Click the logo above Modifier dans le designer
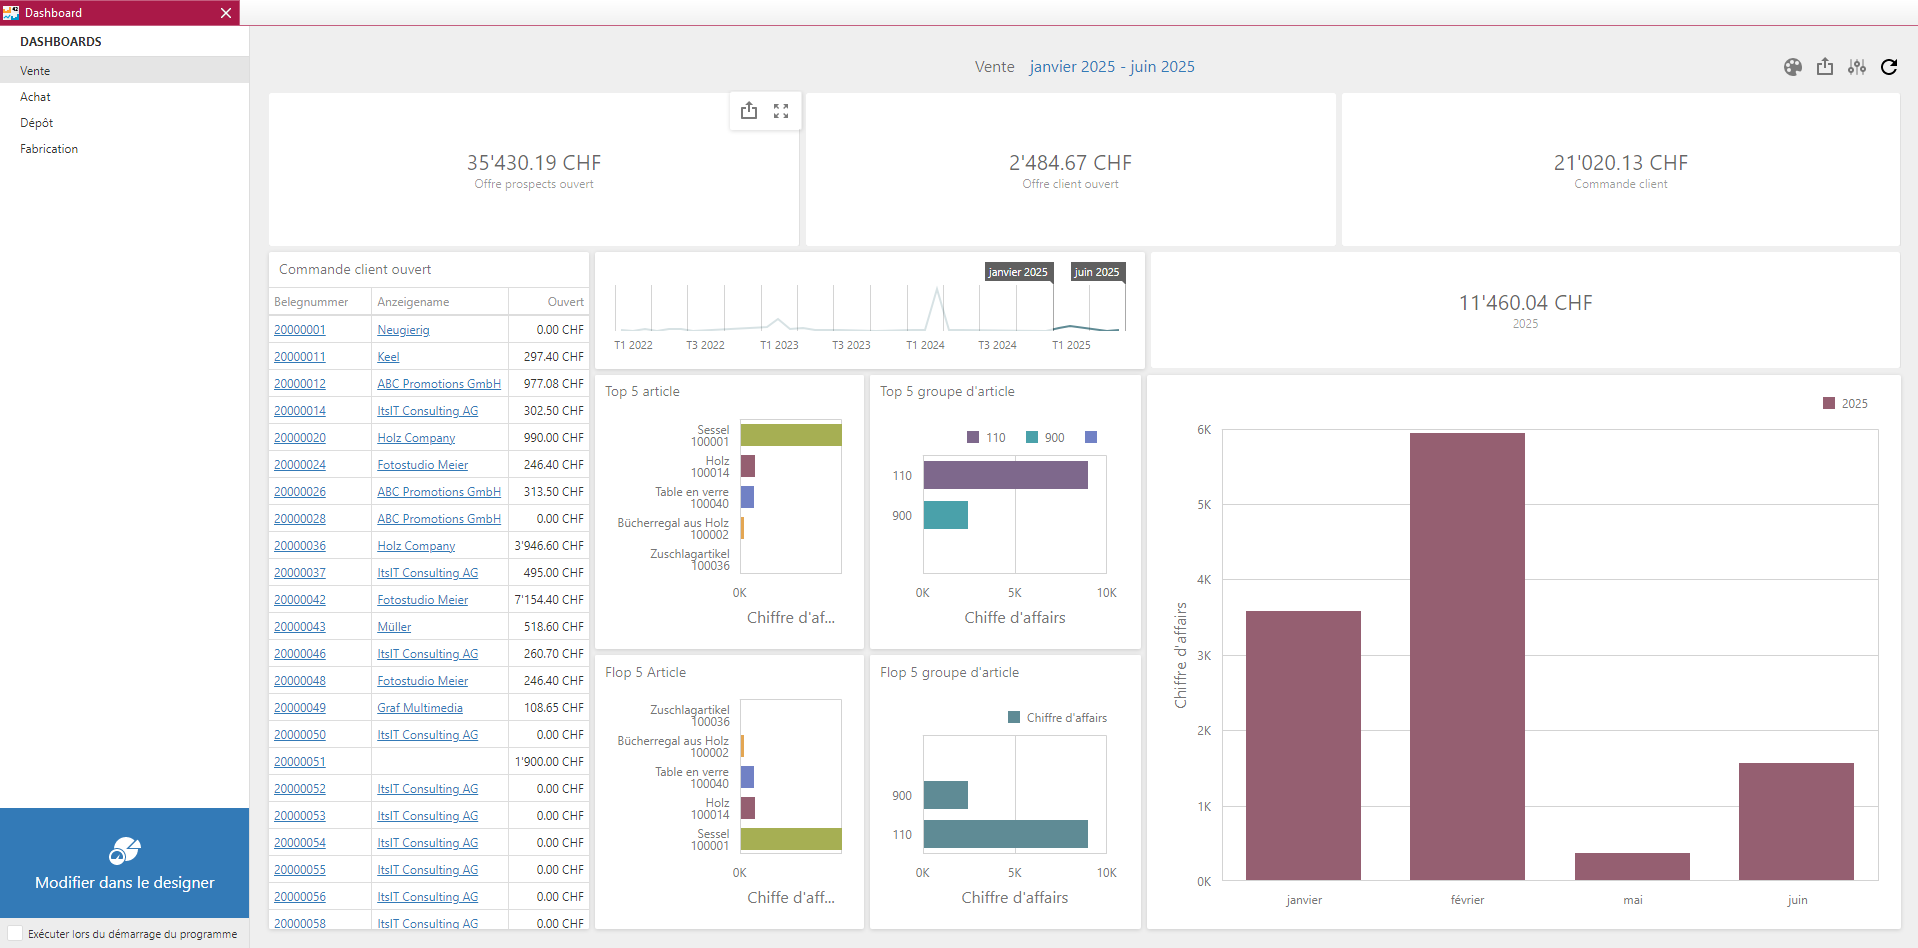Viewport: 1918px width, 948px height. point(124,852)
